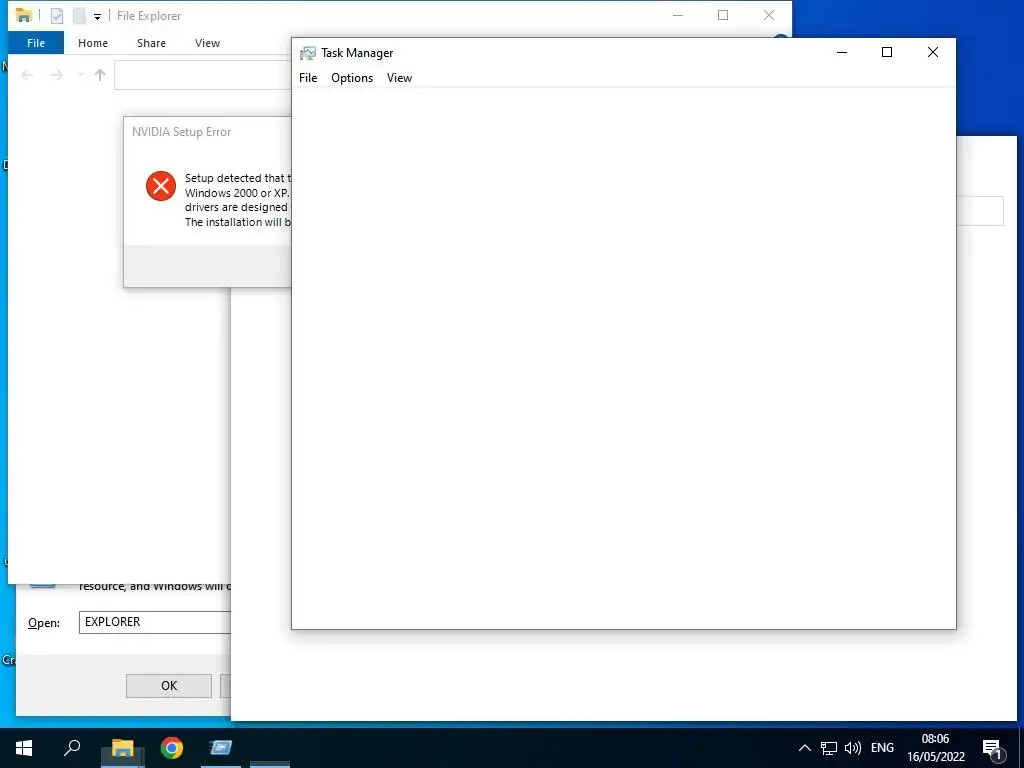Click the taskbar Search icon
1024x768 pixels.
(72, 748)
